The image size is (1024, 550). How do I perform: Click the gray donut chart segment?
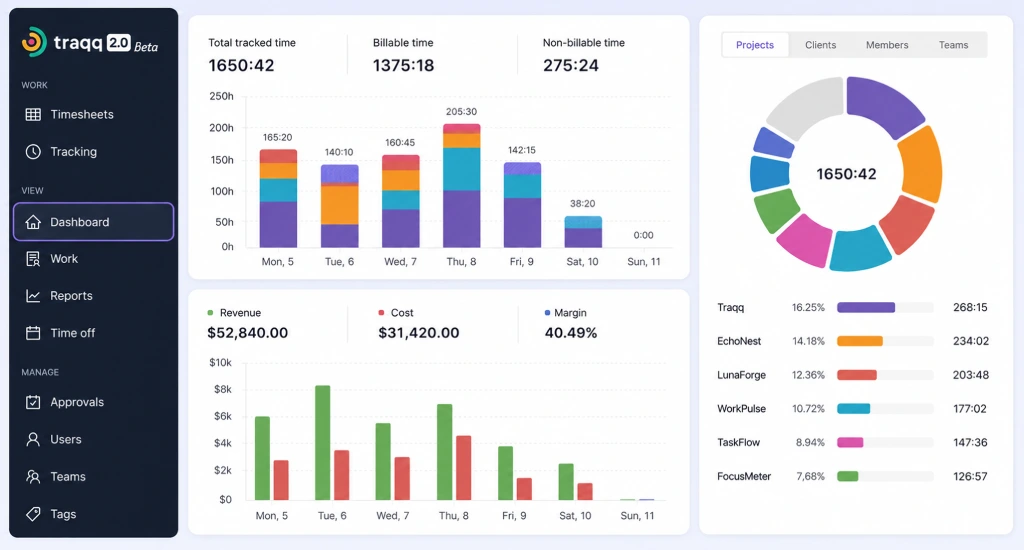(808, 106)
